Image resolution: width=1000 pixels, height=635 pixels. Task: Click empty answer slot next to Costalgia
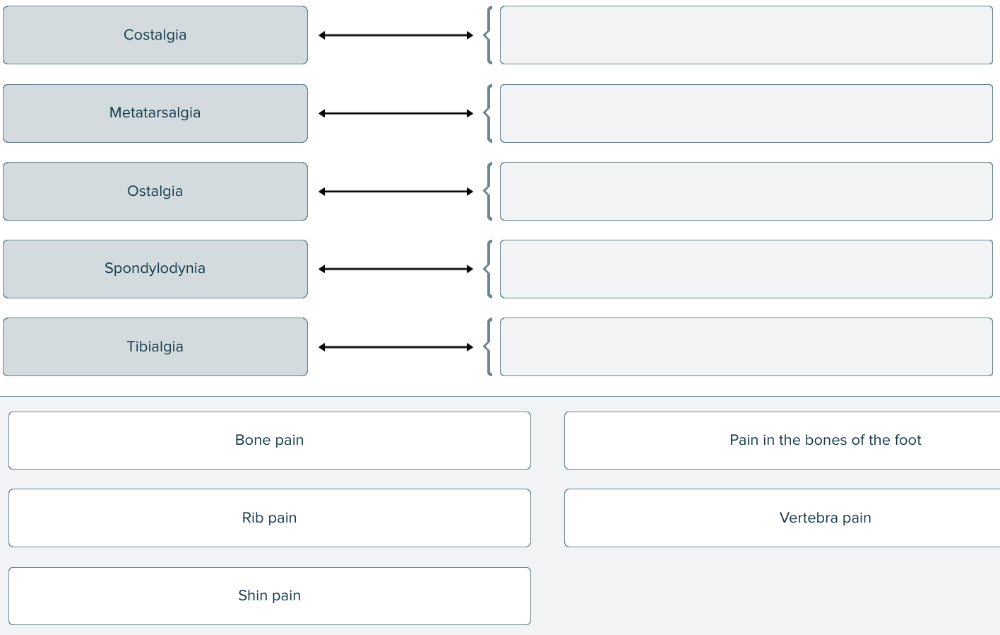click(x=746, y=35)
